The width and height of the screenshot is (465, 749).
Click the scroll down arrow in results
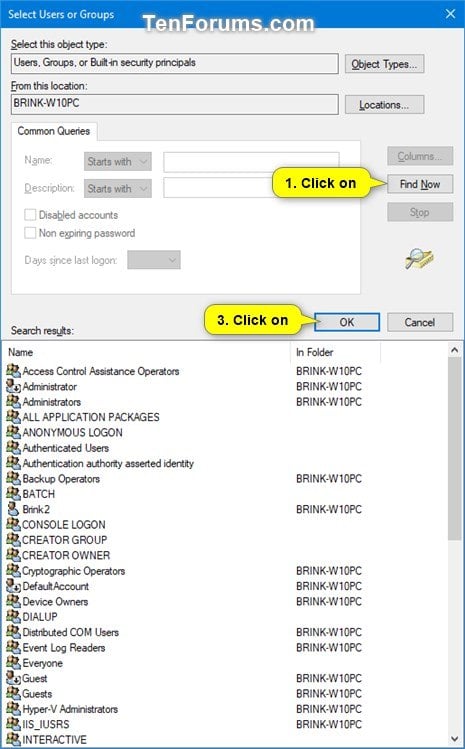click(454, 739)
